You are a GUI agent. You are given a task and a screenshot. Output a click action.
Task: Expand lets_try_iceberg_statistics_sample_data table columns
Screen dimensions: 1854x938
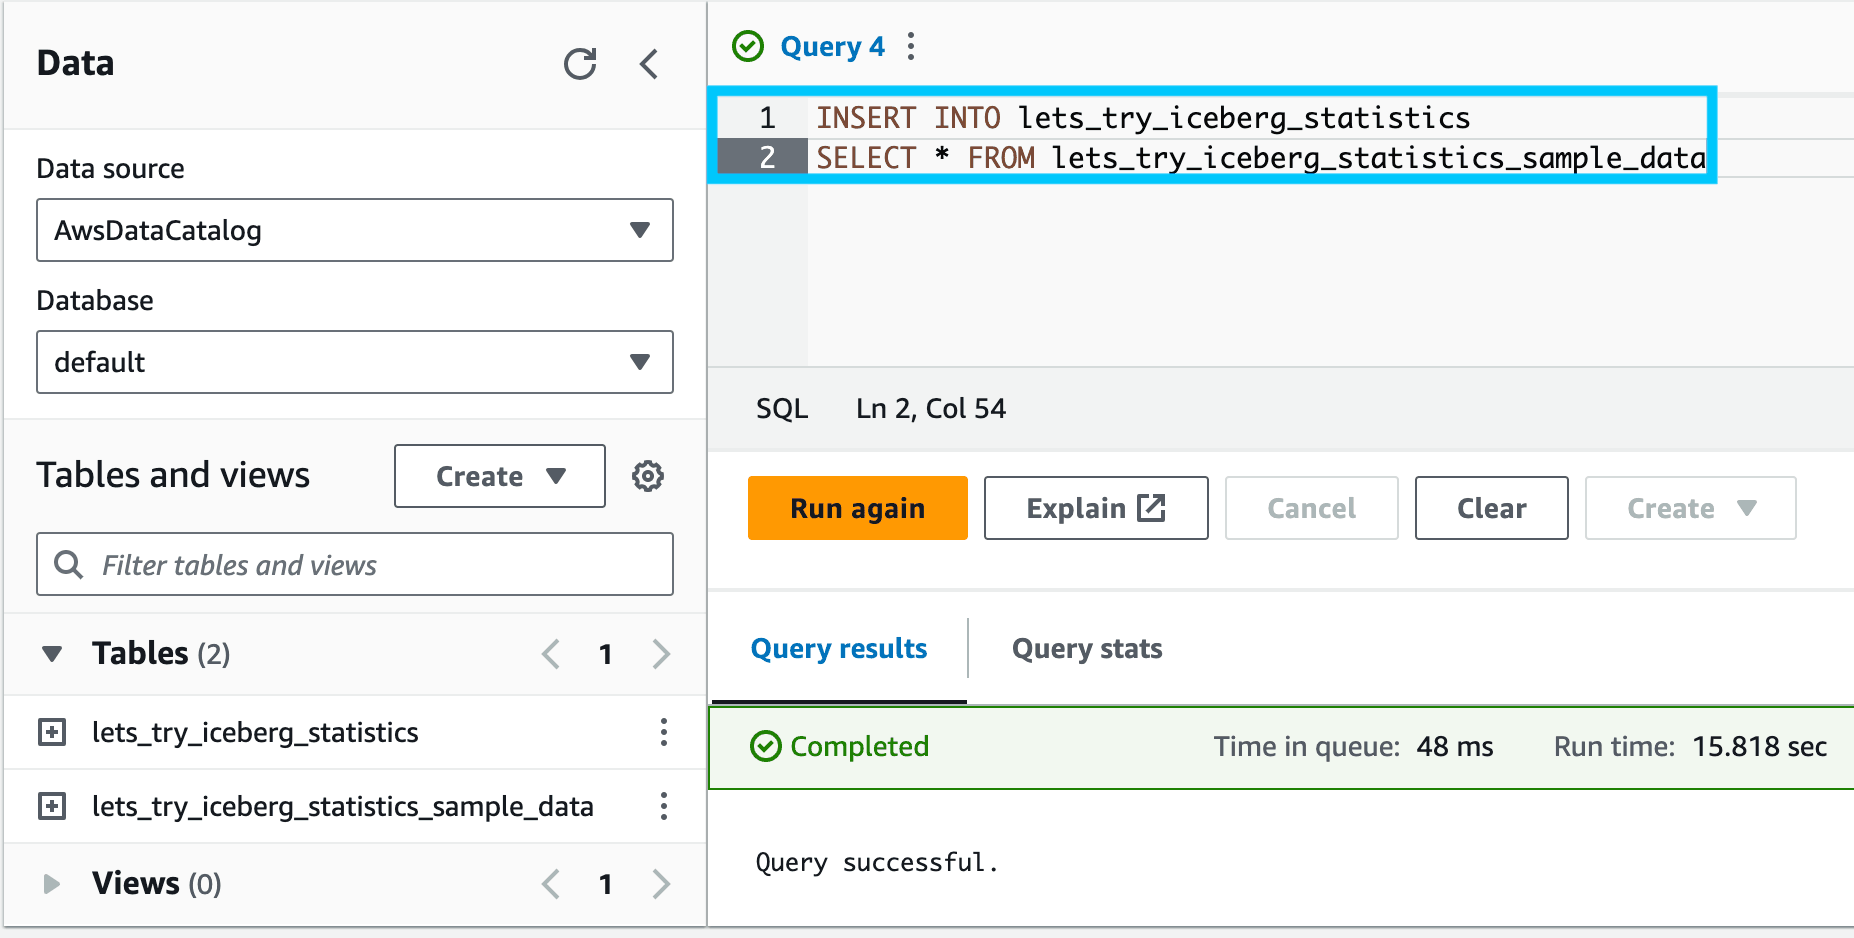[52, 806]
